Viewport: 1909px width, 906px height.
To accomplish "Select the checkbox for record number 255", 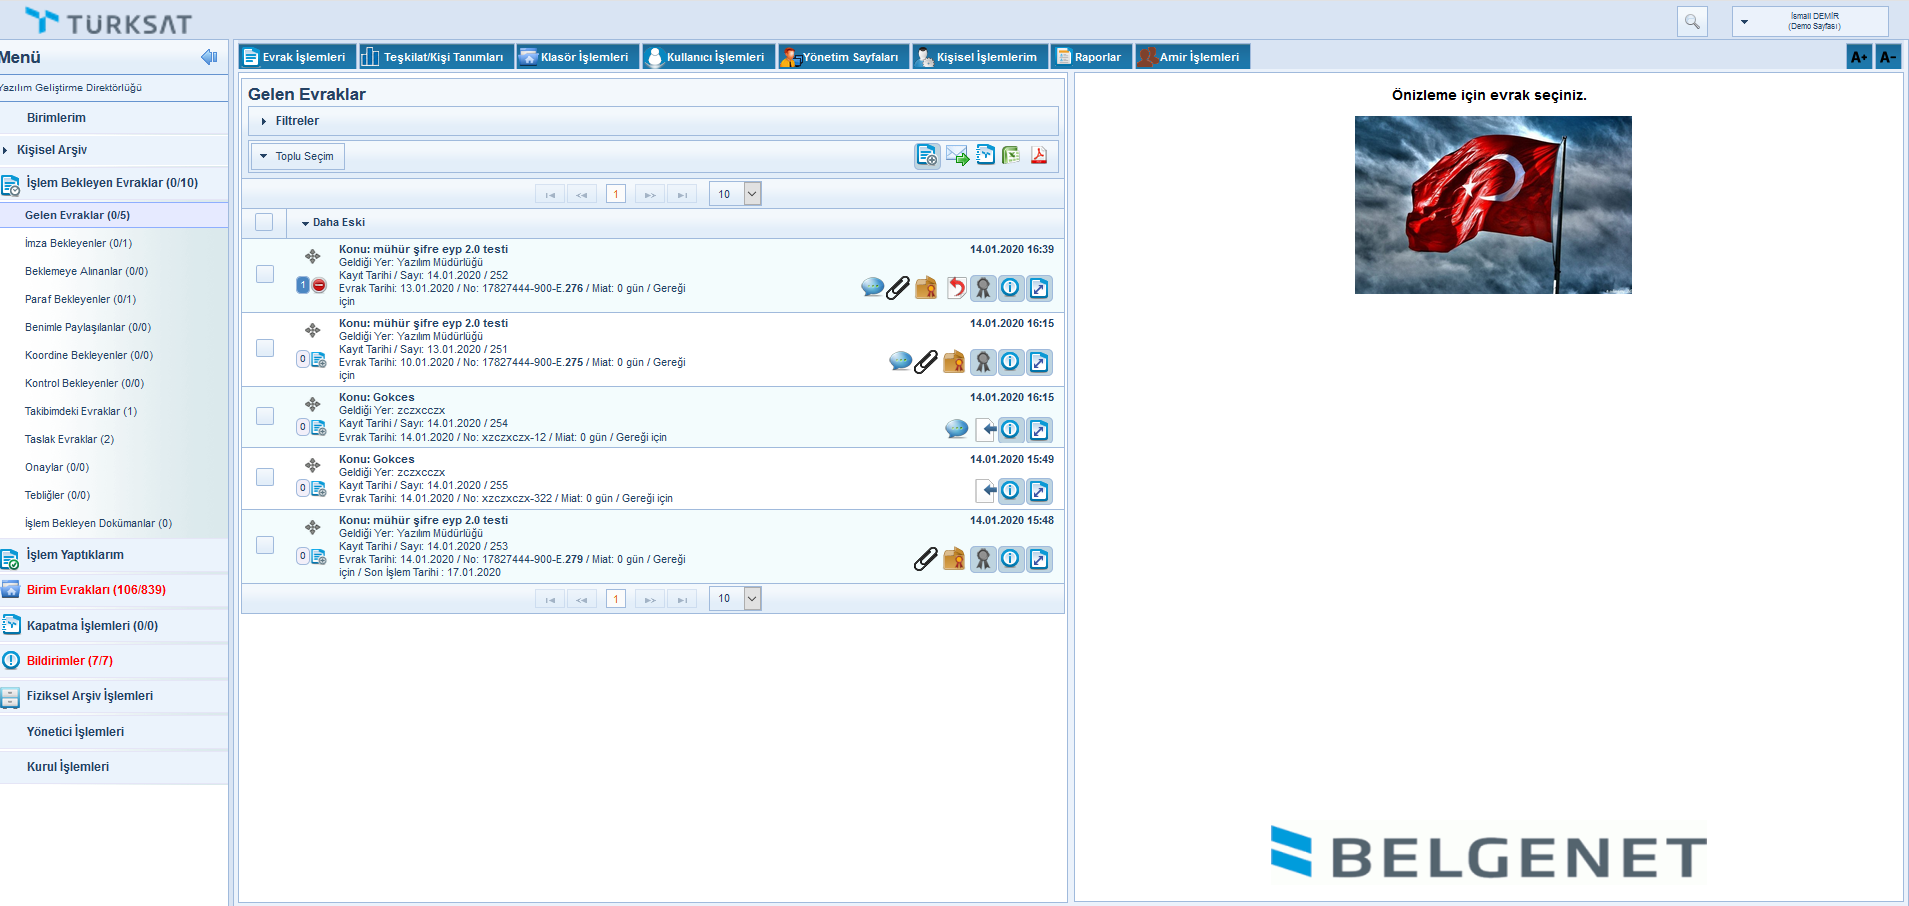I will coord(265,477).
